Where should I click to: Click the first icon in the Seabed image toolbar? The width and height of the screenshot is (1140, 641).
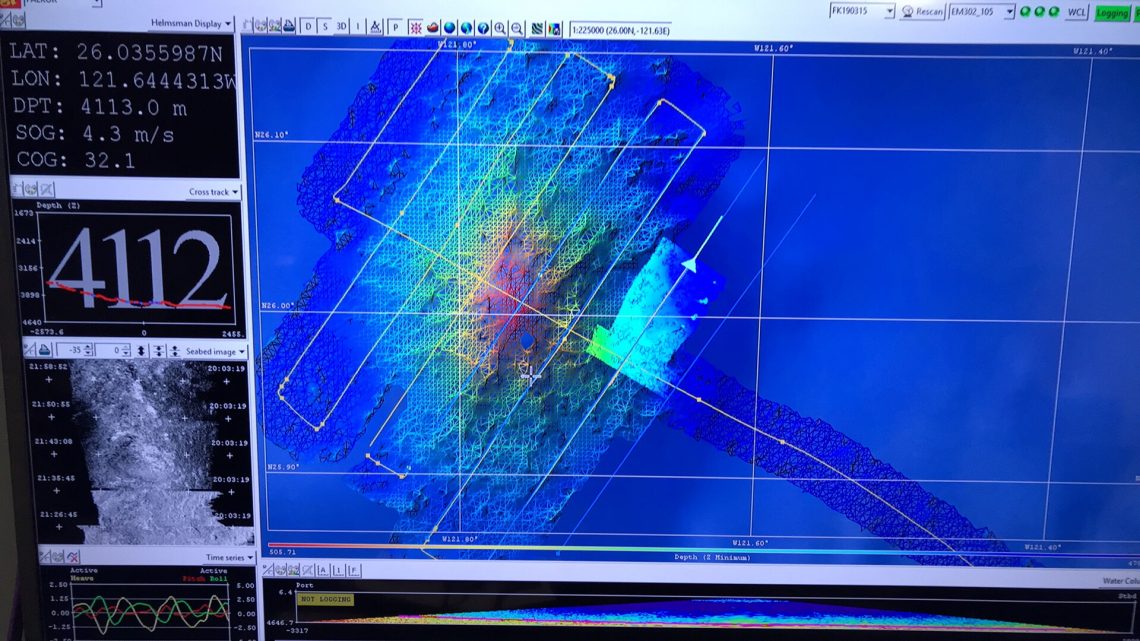pos(30,350)
